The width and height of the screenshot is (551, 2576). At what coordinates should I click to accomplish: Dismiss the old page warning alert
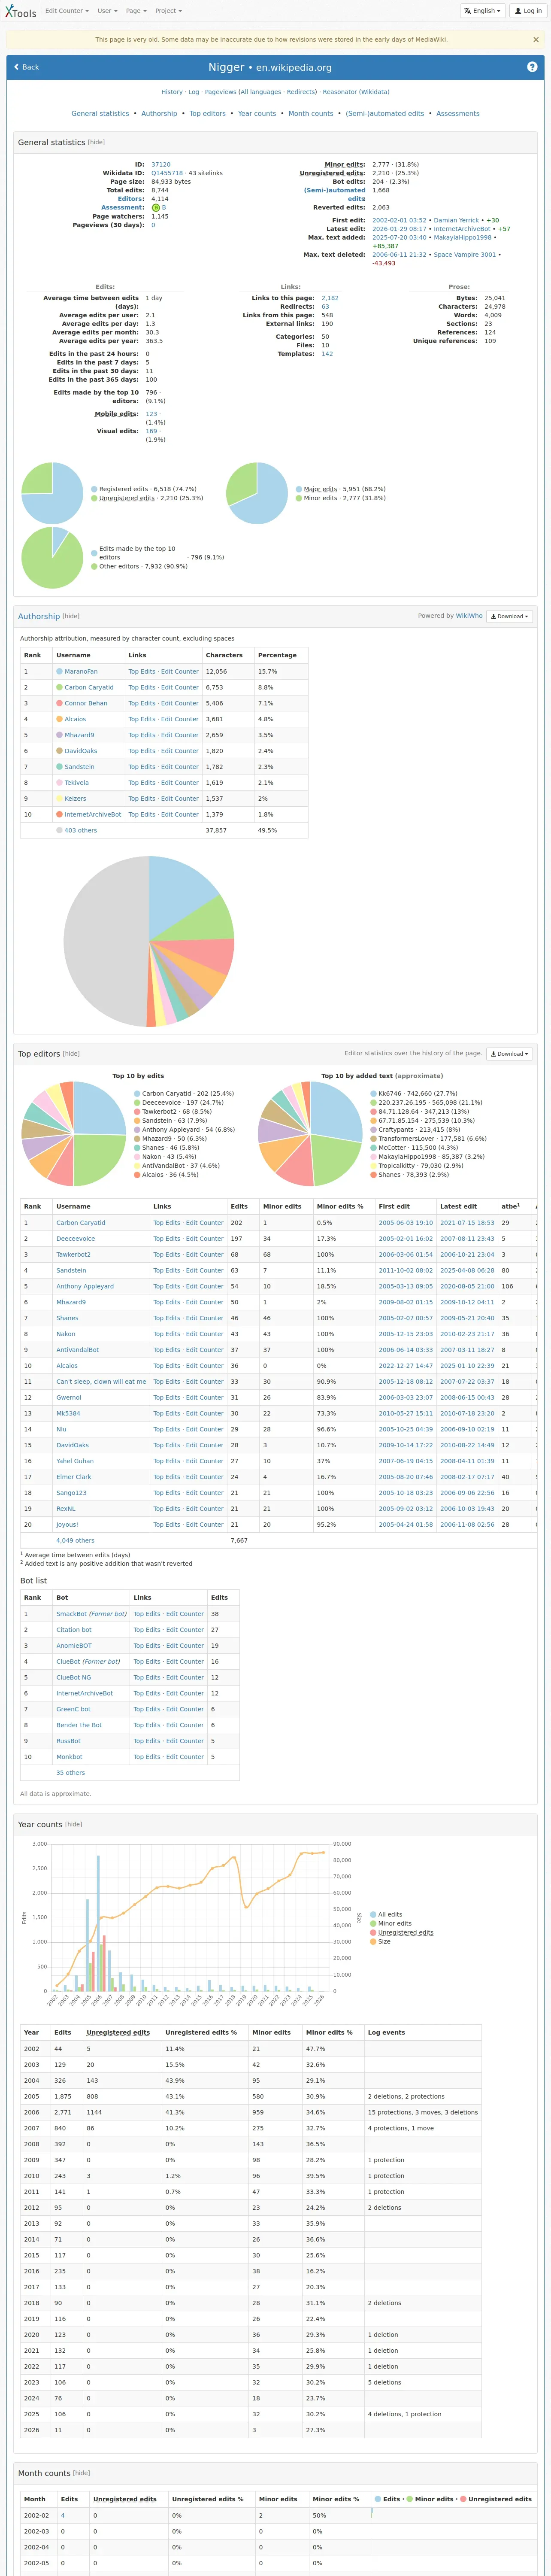click(535, 40)
